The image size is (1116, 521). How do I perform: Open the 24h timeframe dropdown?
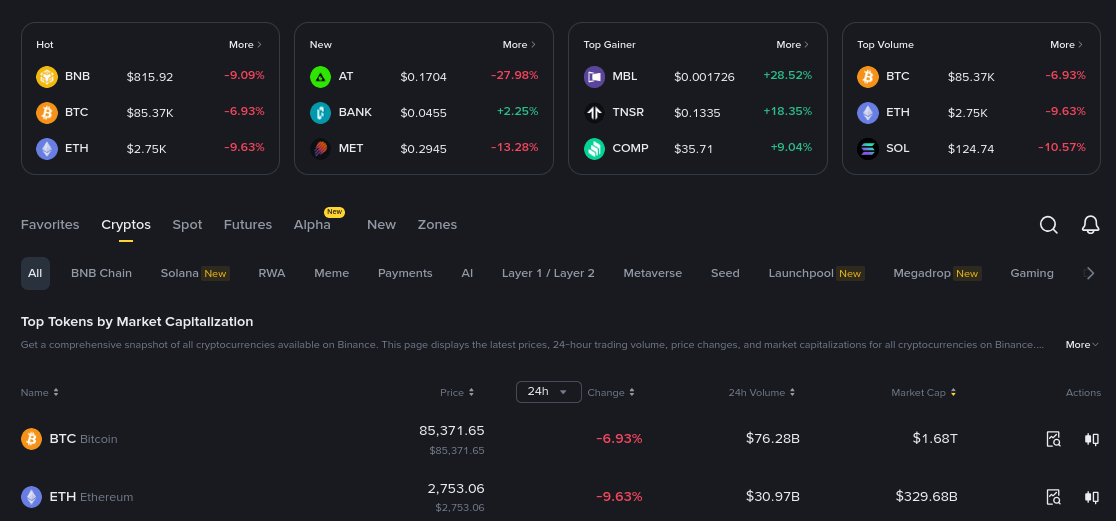[548, 392]
